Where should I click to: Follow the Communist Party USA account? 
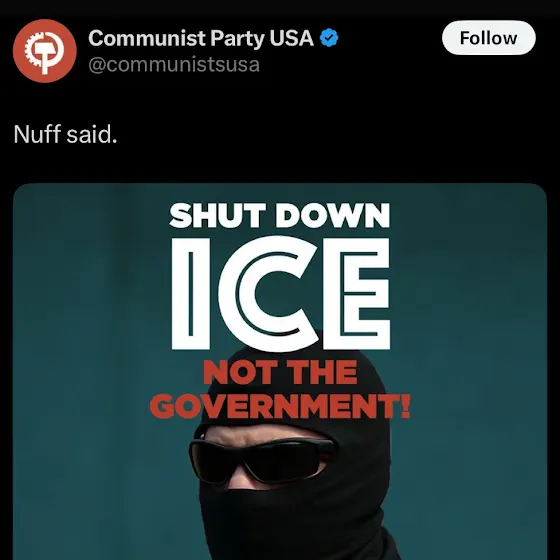pos(489,38)
